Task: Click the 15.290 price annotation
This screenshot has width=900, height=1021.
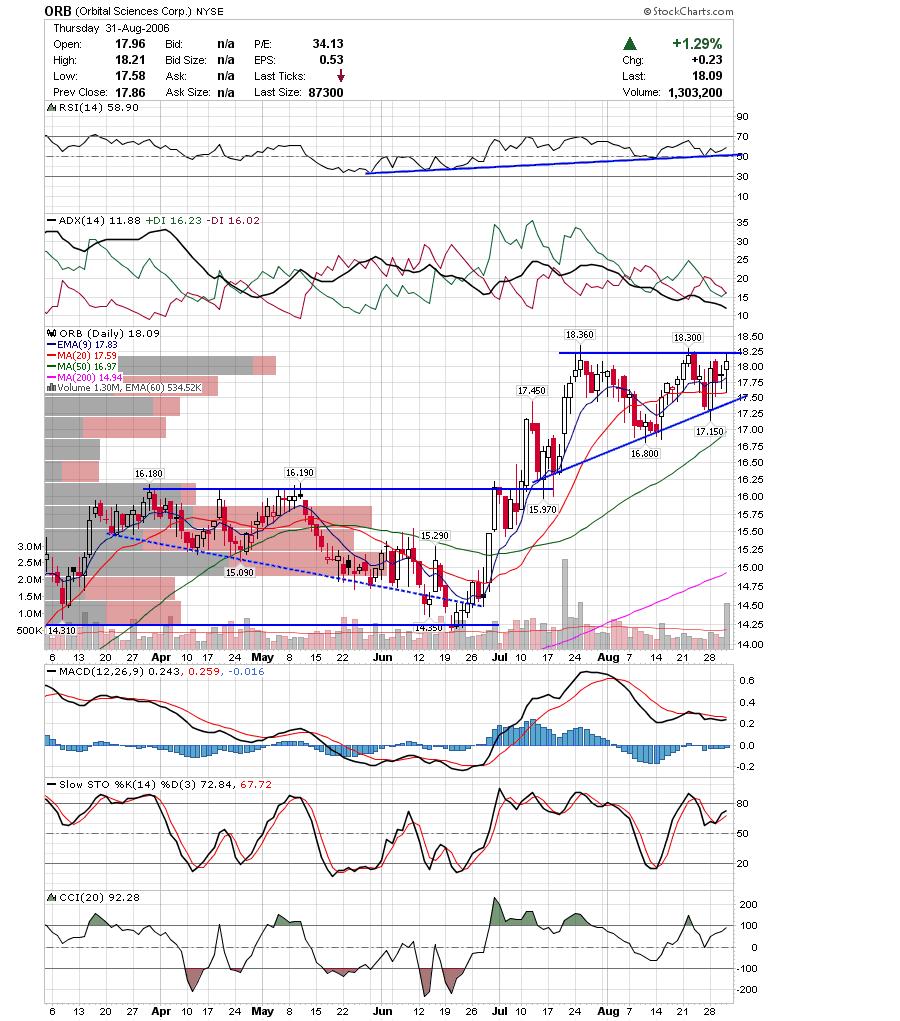Action: 434,535
